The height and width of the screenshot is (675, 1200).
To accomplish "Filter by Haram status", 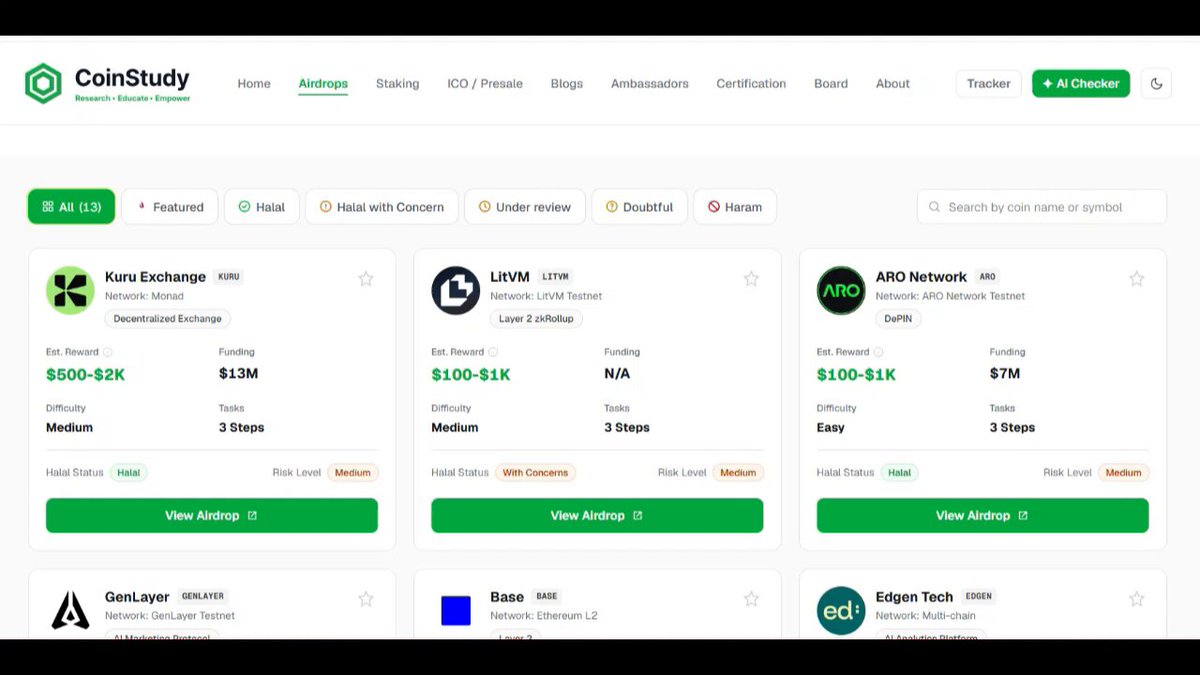I will click(735, 207).
